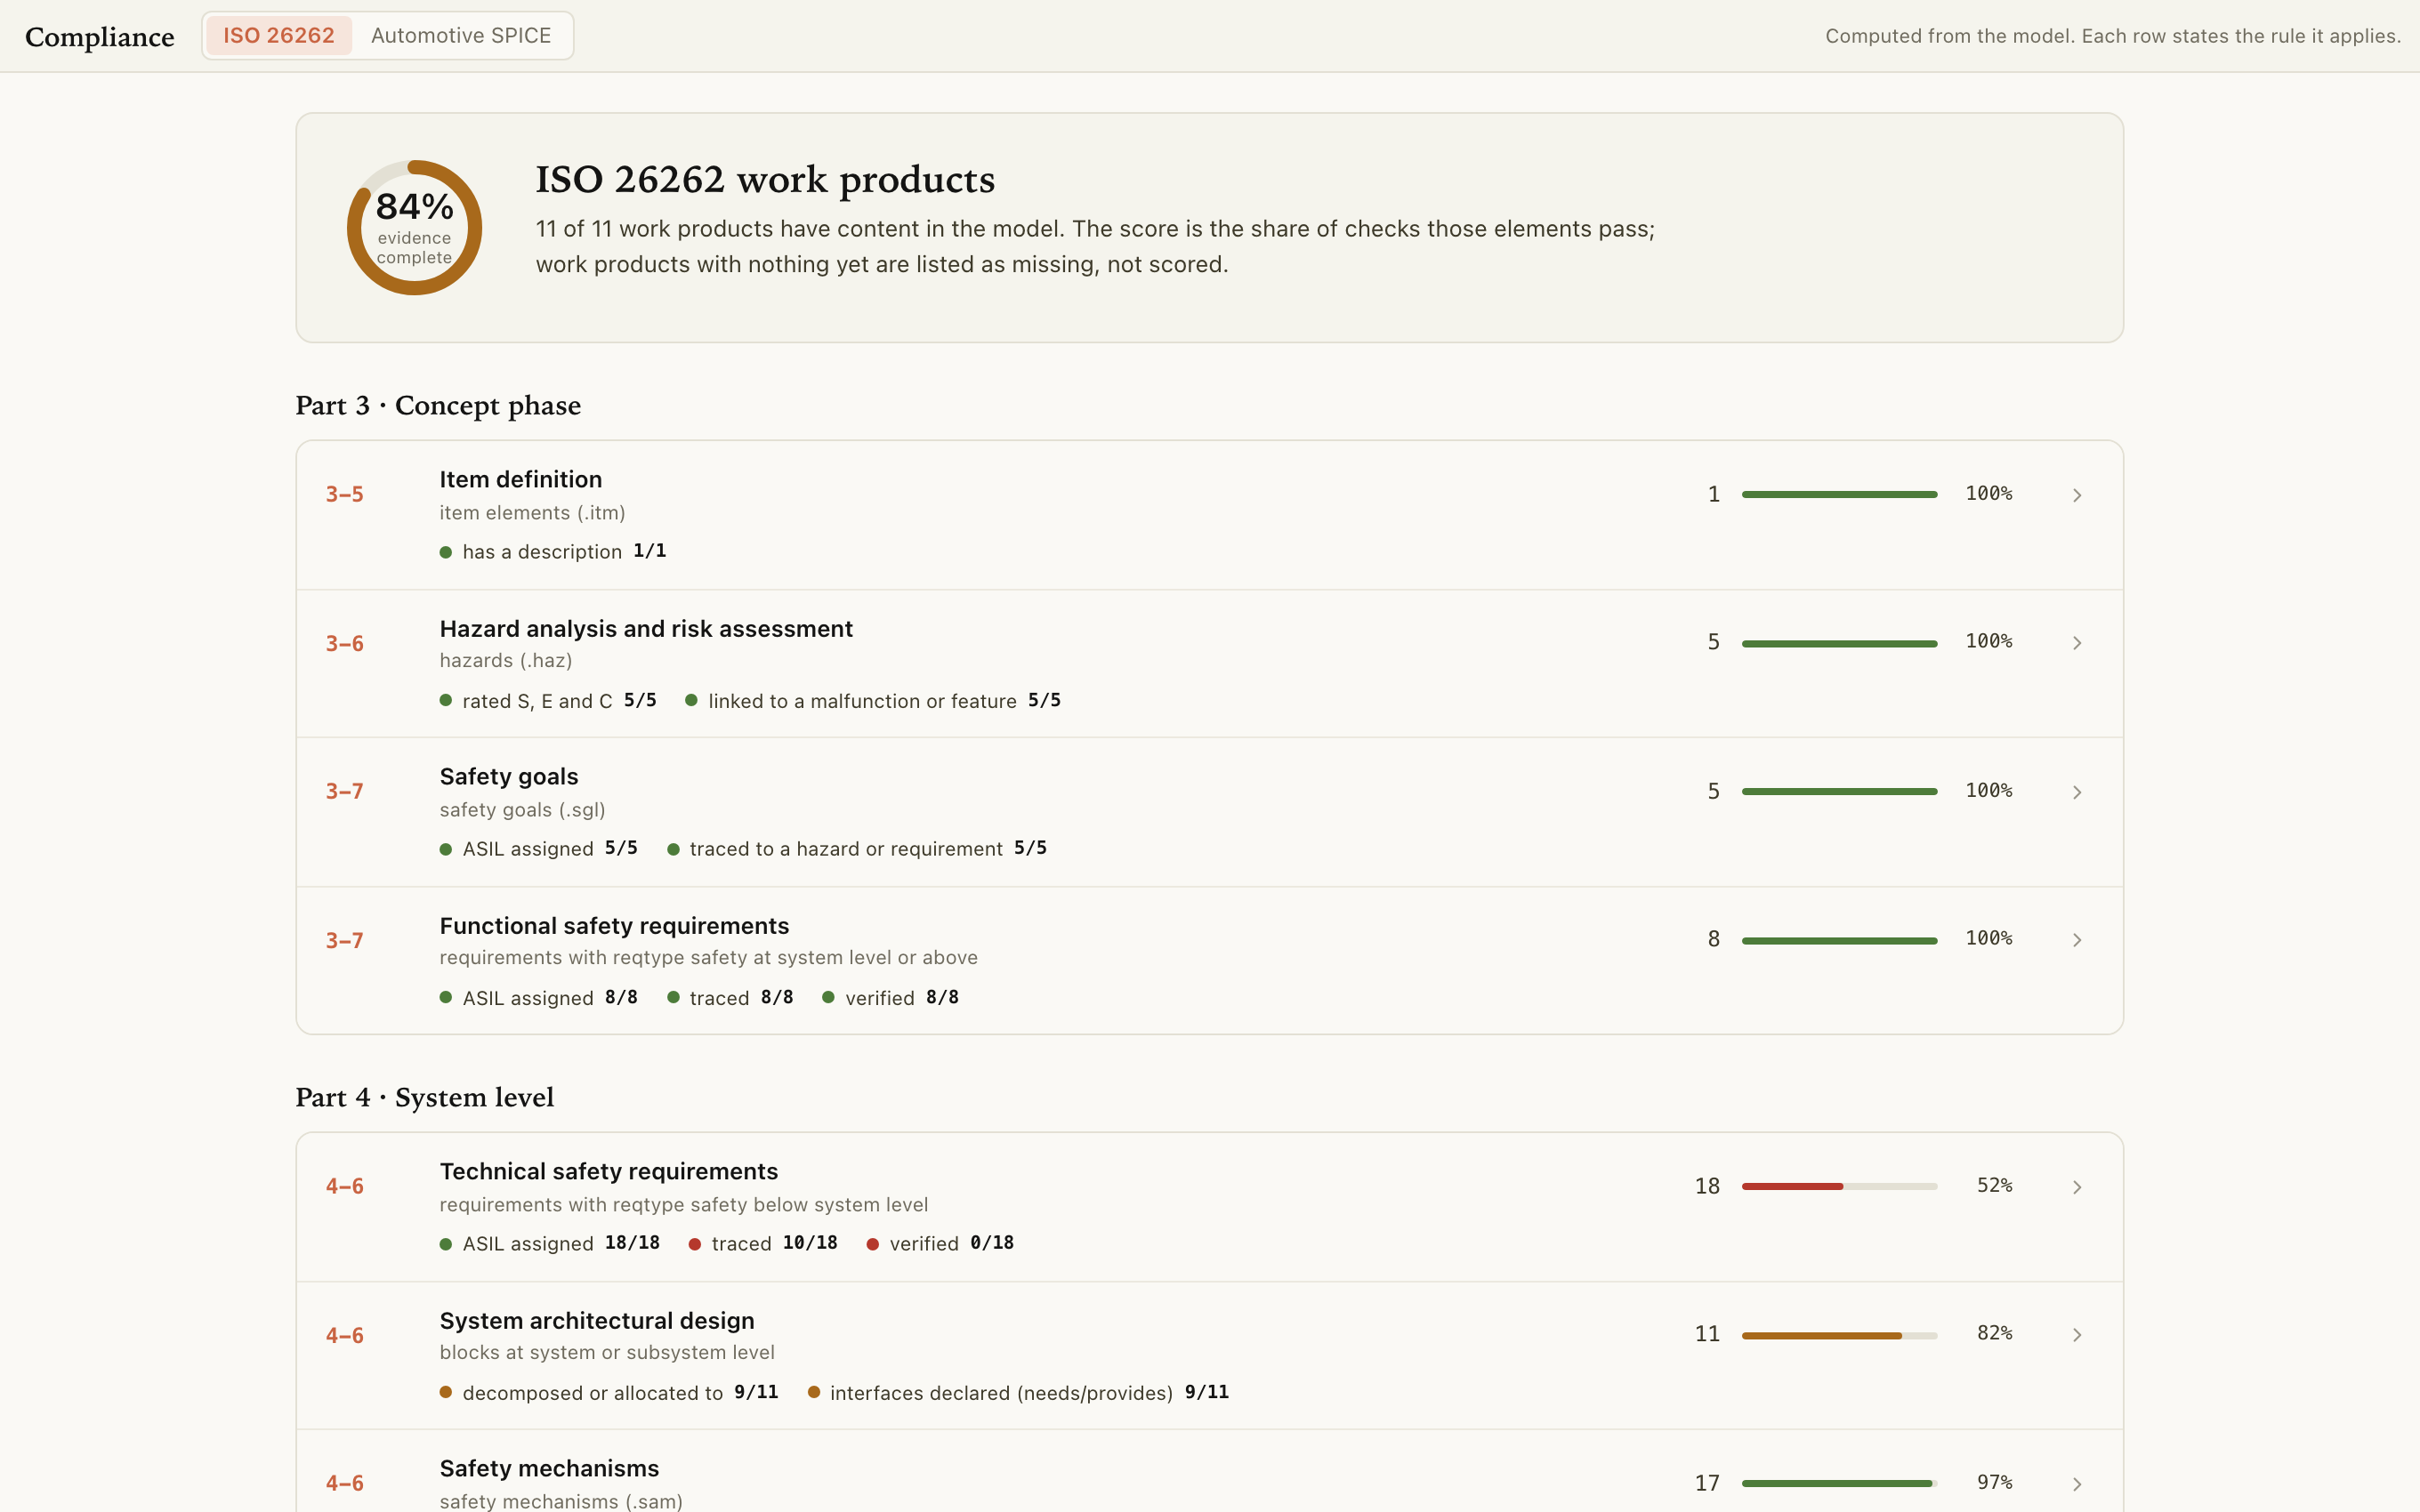Click the red dot beside 'verified 0/18'

[873, 1245]
